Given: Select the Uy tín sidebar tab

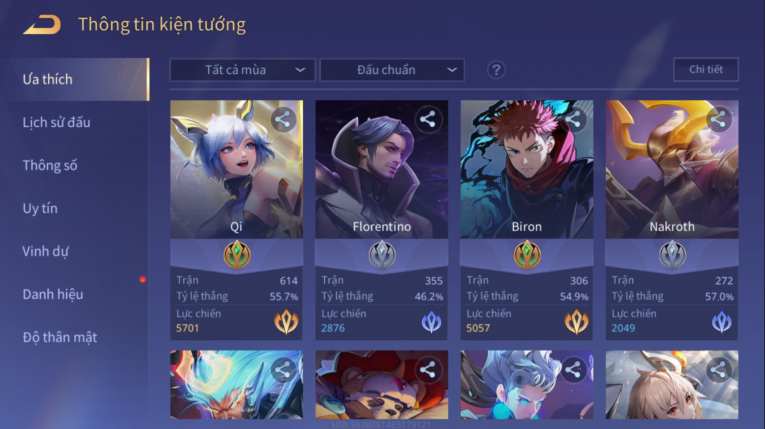Looking at the screenshot, I should click(40, 208).
